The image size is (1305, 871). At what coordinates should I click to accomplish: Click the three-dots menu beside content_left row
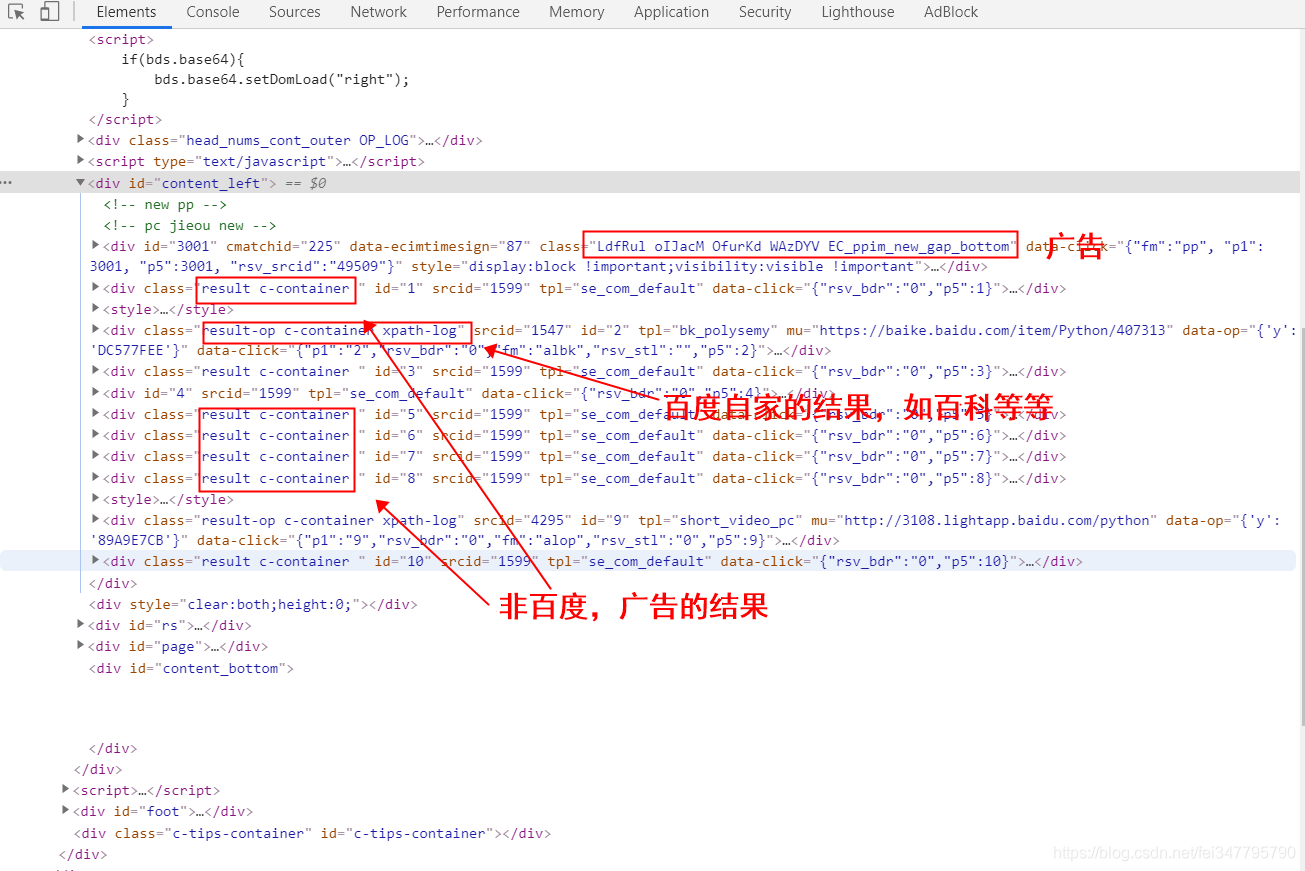click(7, 183)
